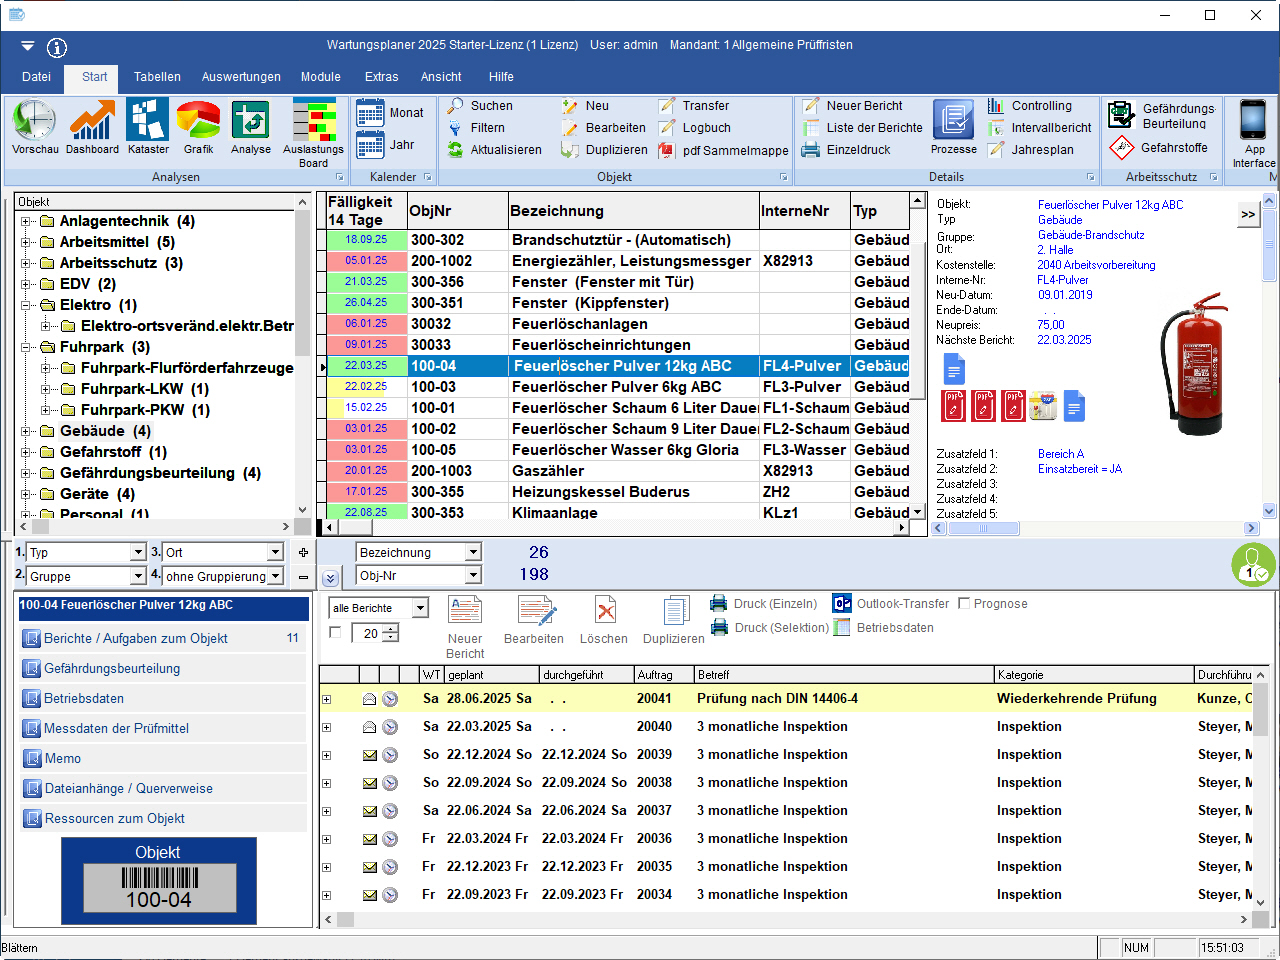Open Gefährdungsbeurteilung side button

[162, 668]
